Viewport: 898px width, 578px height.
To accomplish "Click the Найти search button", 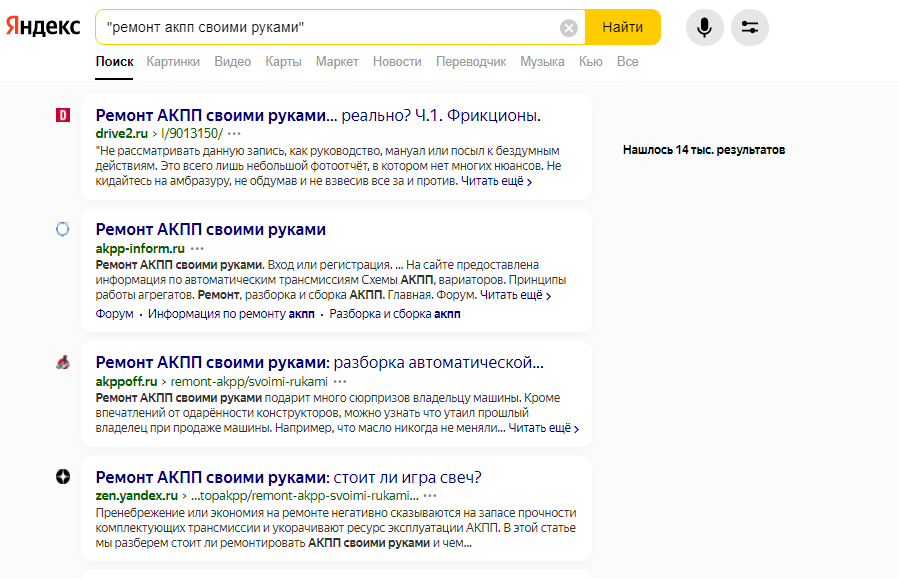I will [x=623, y=27].
